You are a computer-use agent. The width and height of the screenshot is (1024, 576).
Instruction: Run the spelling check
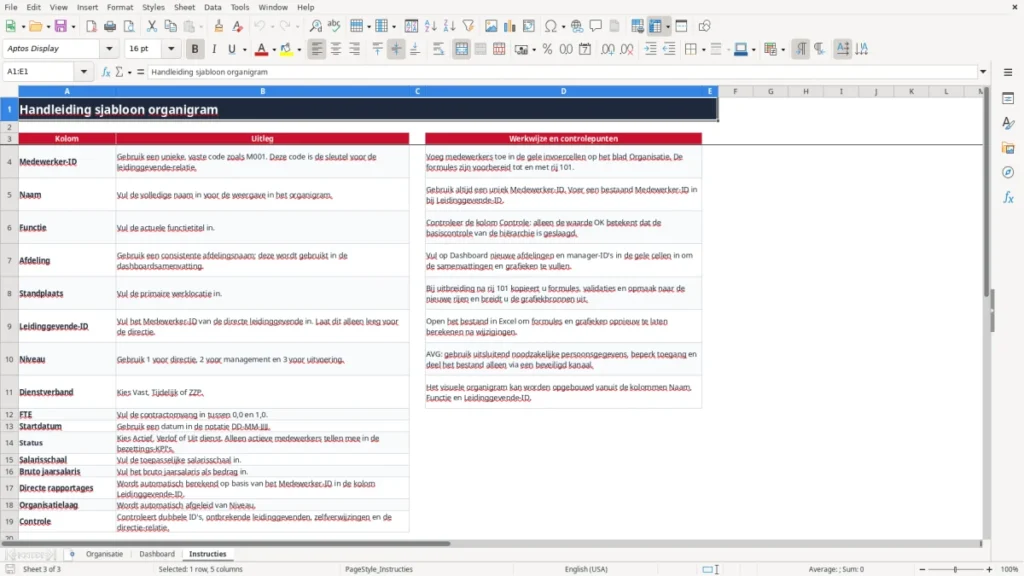[334, 26]
